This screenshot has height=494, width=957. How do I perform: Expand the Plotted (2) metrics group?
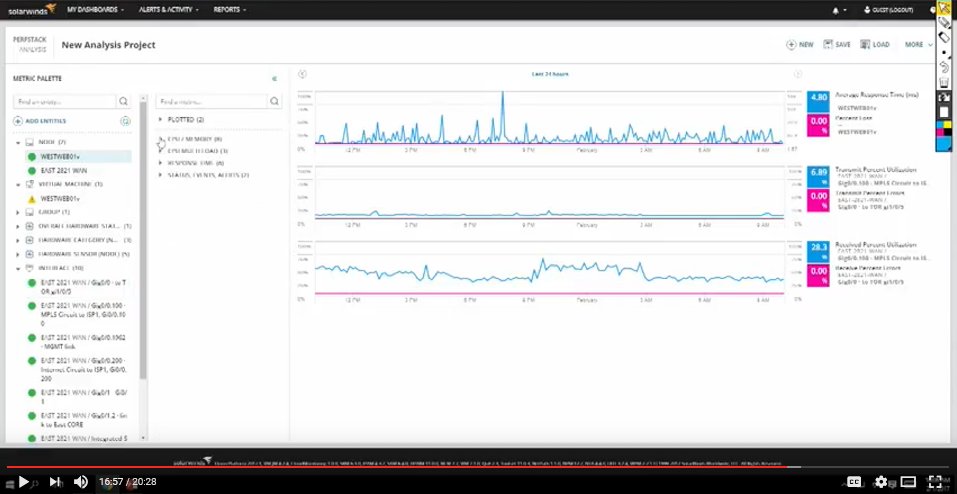click(161, 120)
